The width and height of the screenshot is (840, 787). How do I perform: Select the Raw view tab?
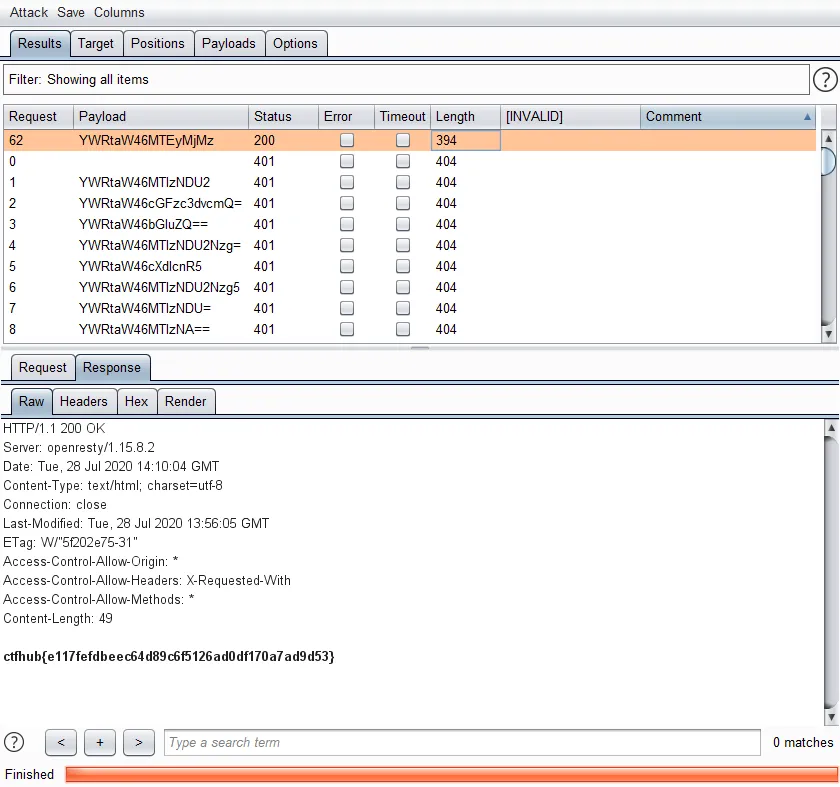32,401
